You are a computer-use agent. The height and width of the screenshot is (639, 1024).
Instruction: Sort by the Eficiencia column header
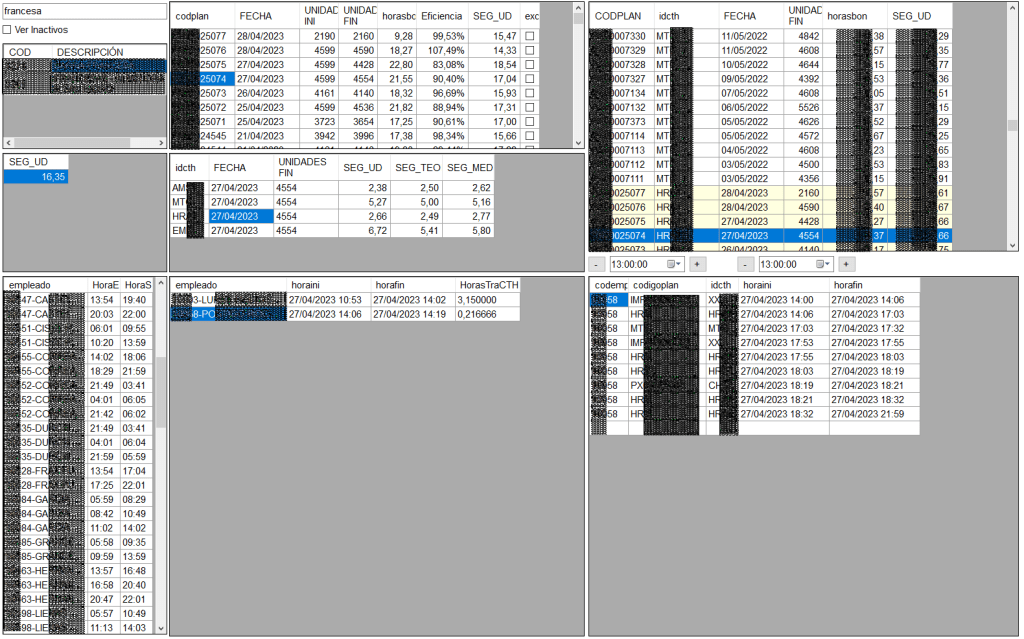click(x=441, y=17)
